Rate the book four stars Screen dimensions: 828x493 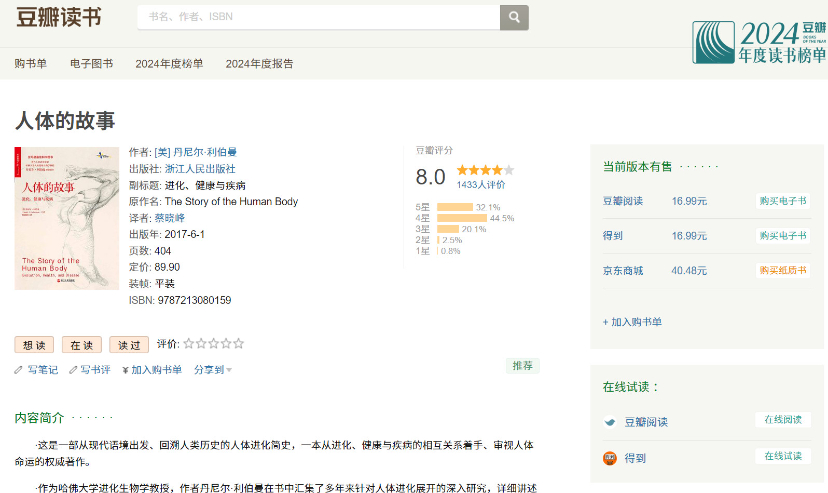point(226,344)
